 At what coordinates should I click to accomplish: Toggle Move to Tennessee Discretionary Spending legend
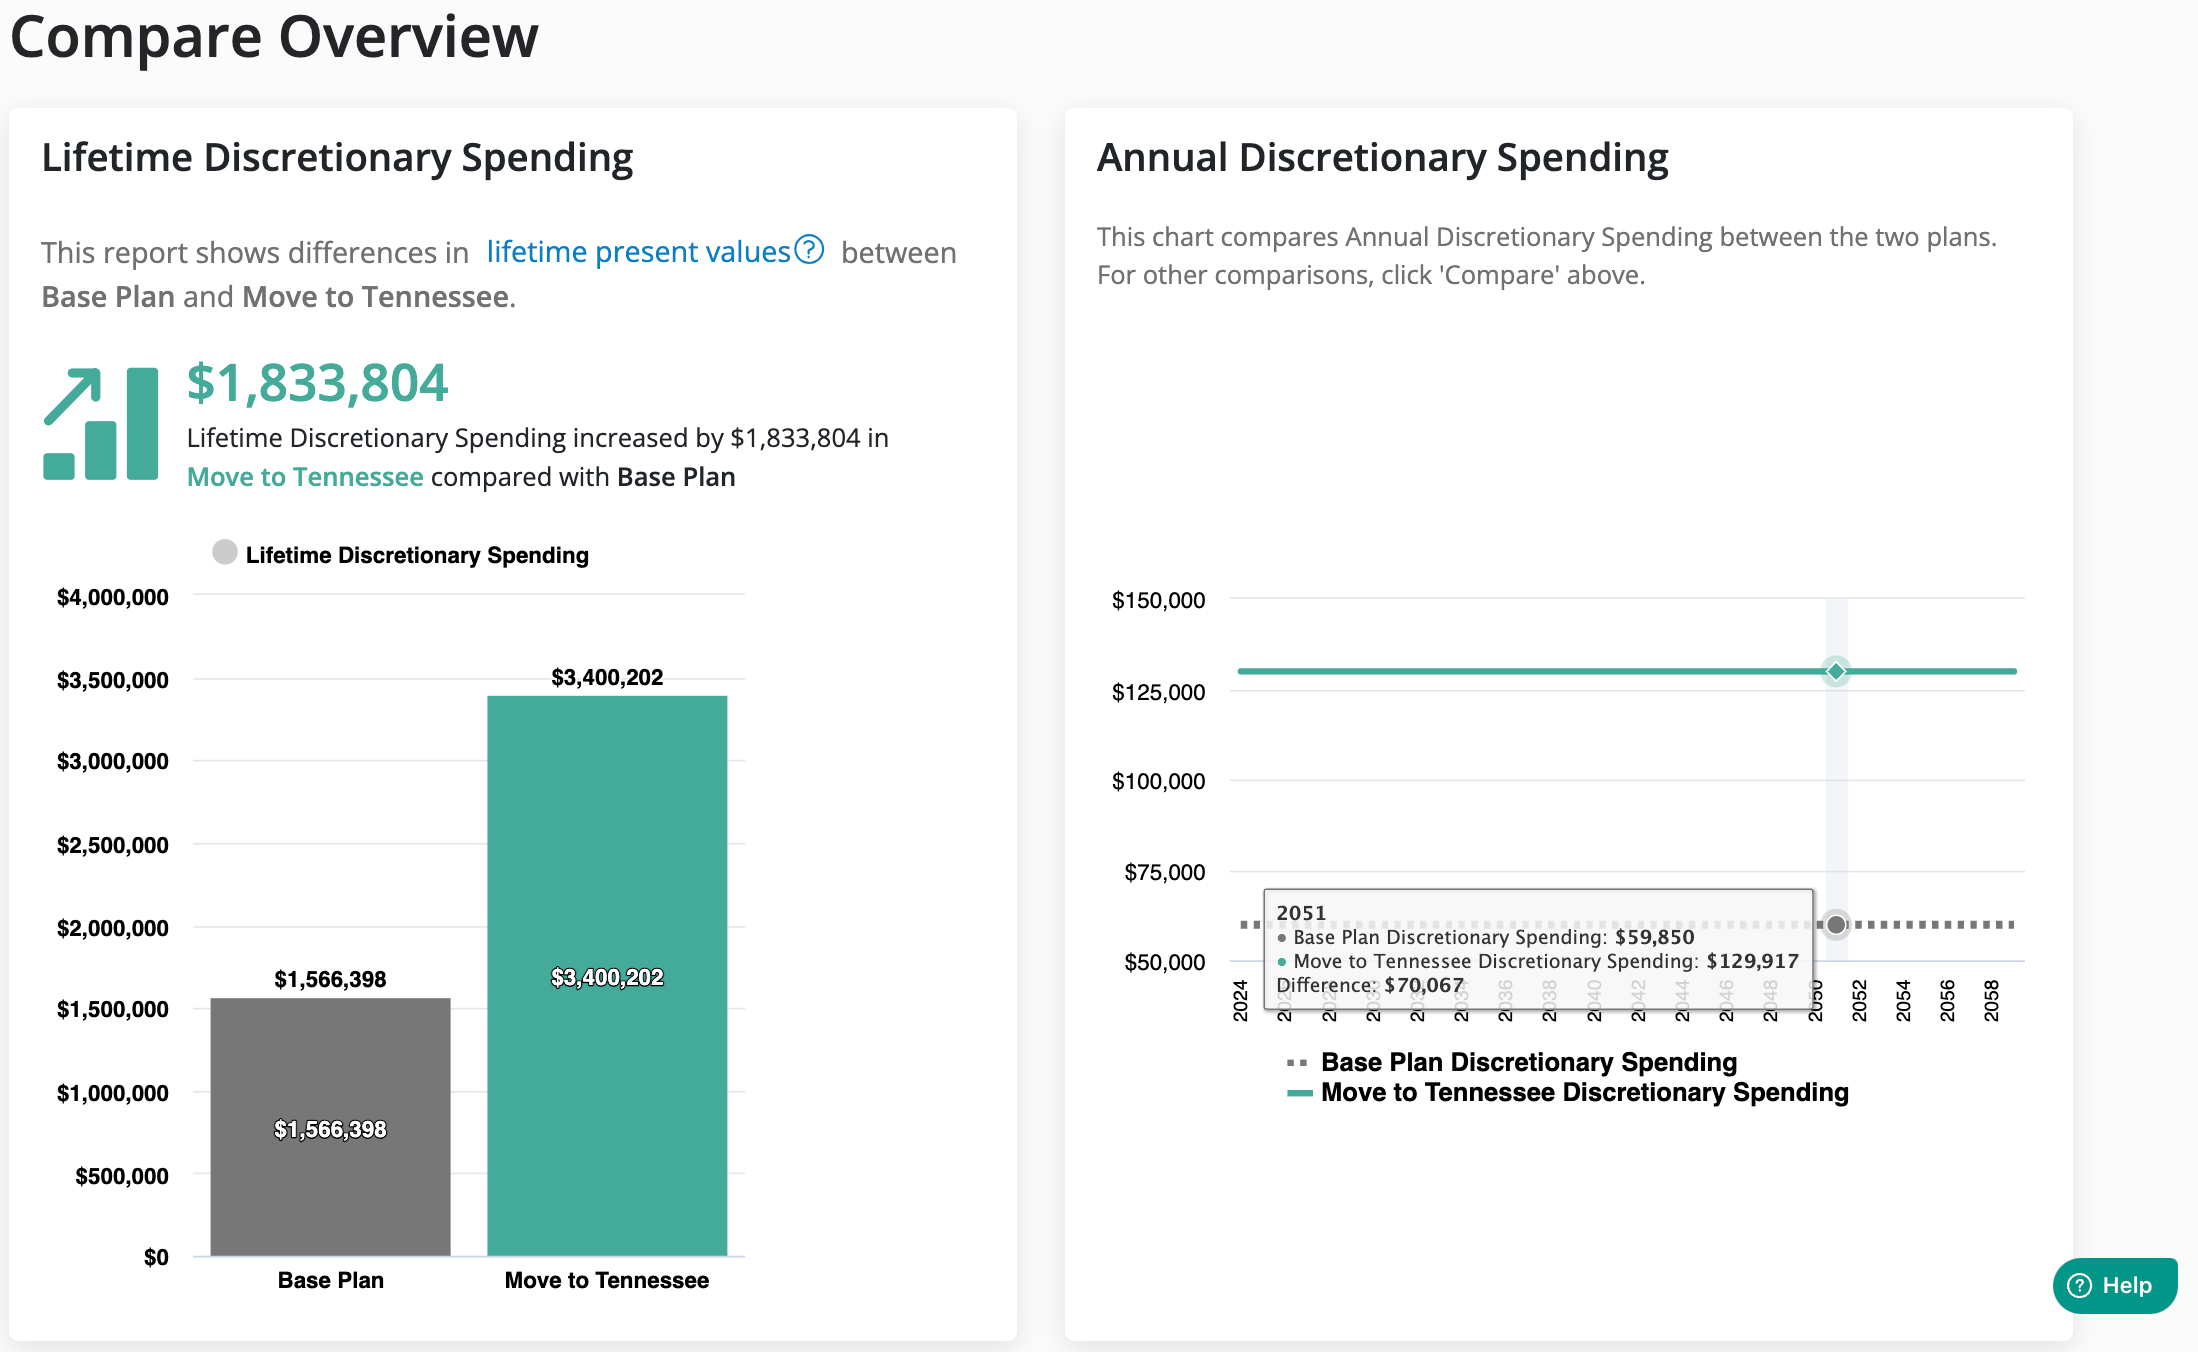1584,1092
